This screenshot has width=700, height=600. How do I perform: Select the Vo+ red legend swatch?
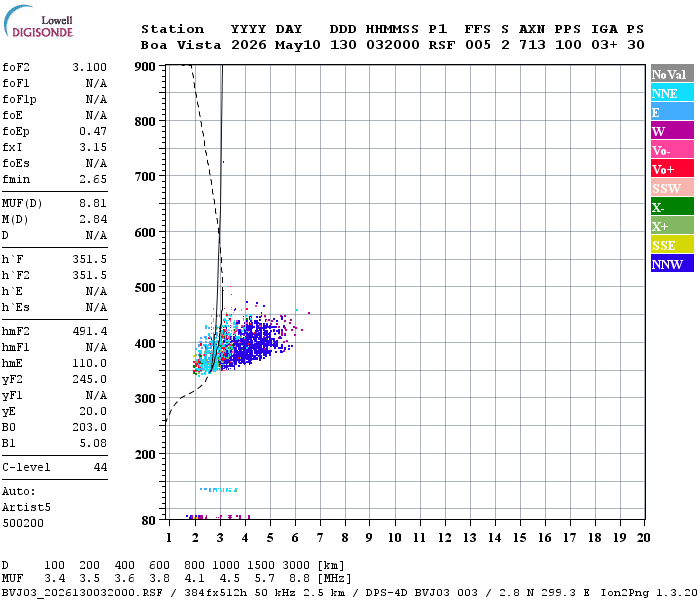click(x=672, y=169)
